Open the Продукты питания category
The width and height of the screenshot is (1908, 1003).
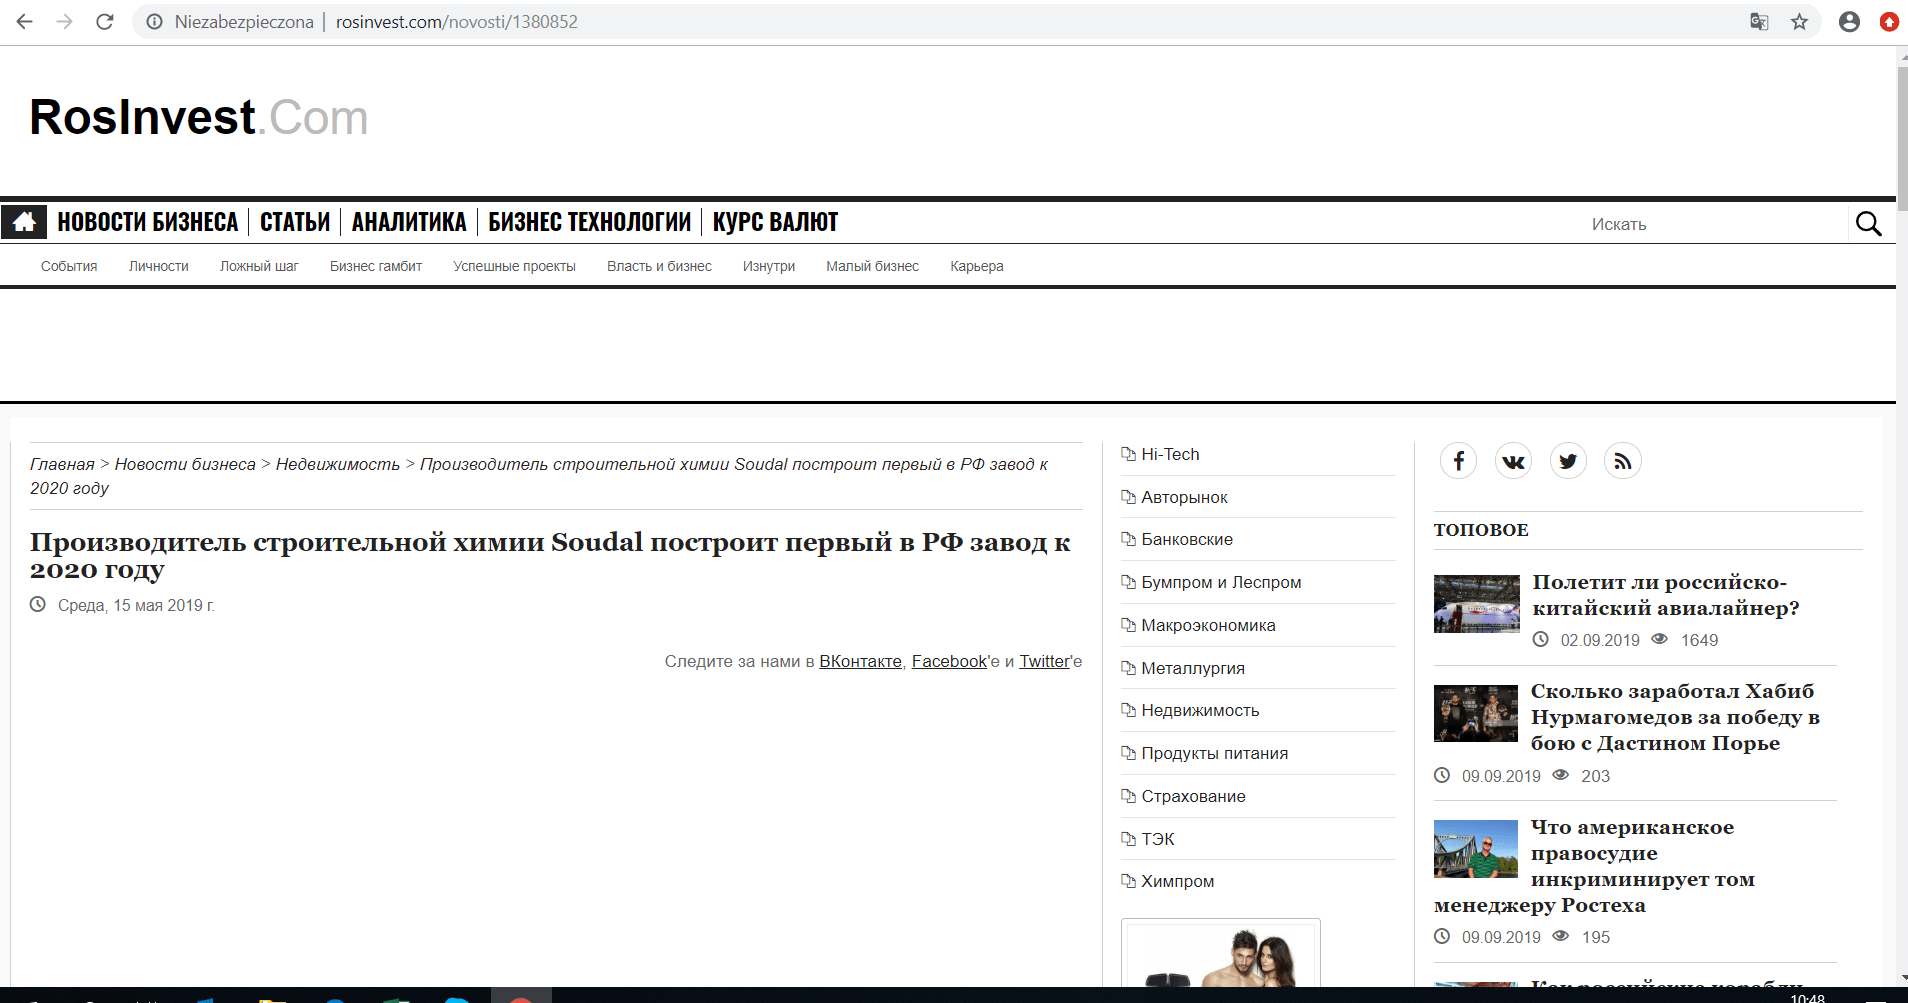(1214, 753)
